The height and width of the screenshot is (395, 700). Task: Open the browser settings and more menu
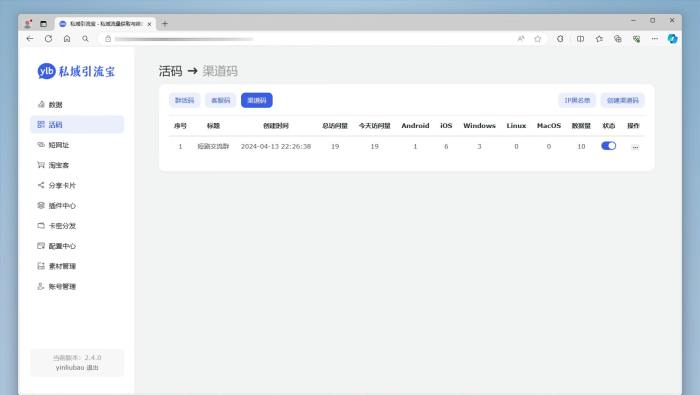[x=654, y=39]
